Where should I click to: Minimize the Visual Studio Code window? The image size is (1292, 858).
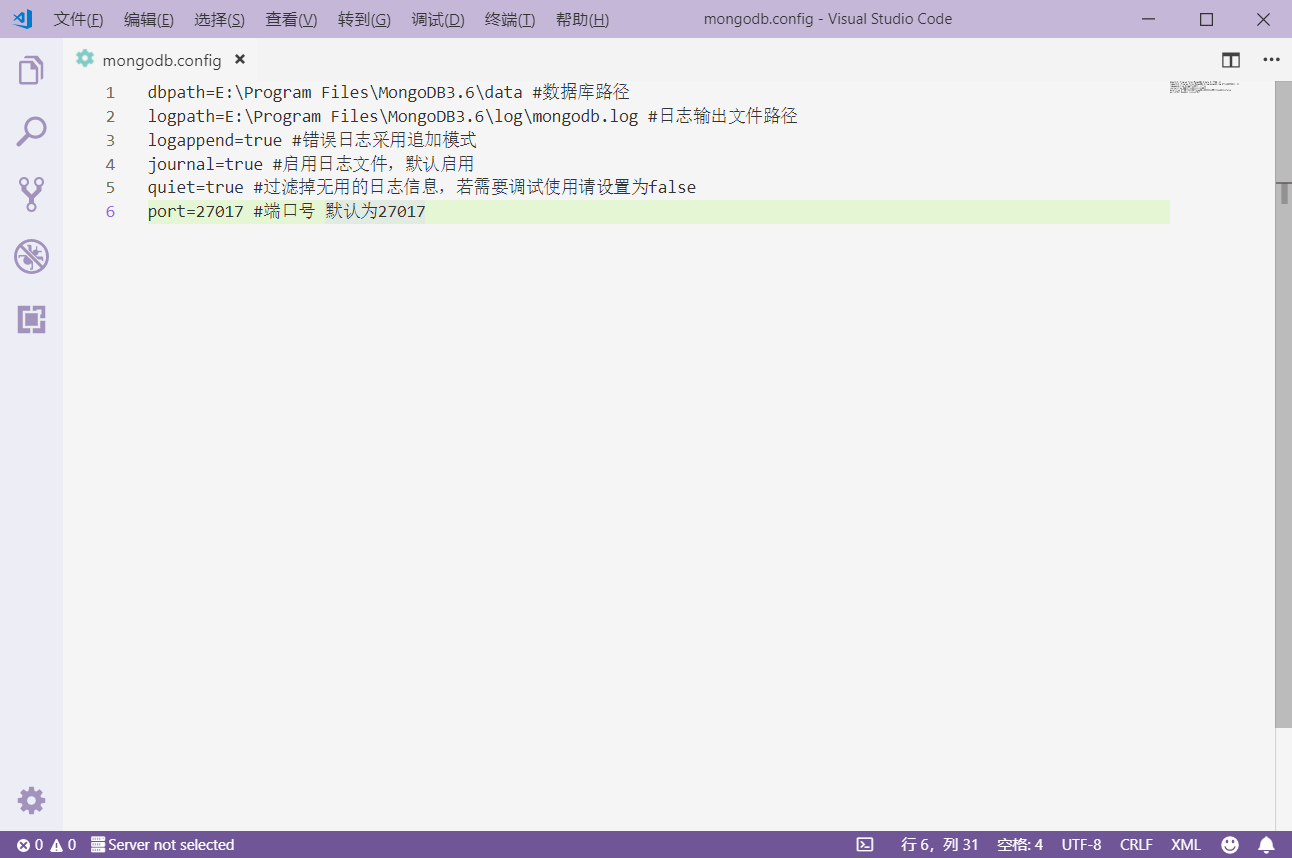click(x=1149, y=19)
